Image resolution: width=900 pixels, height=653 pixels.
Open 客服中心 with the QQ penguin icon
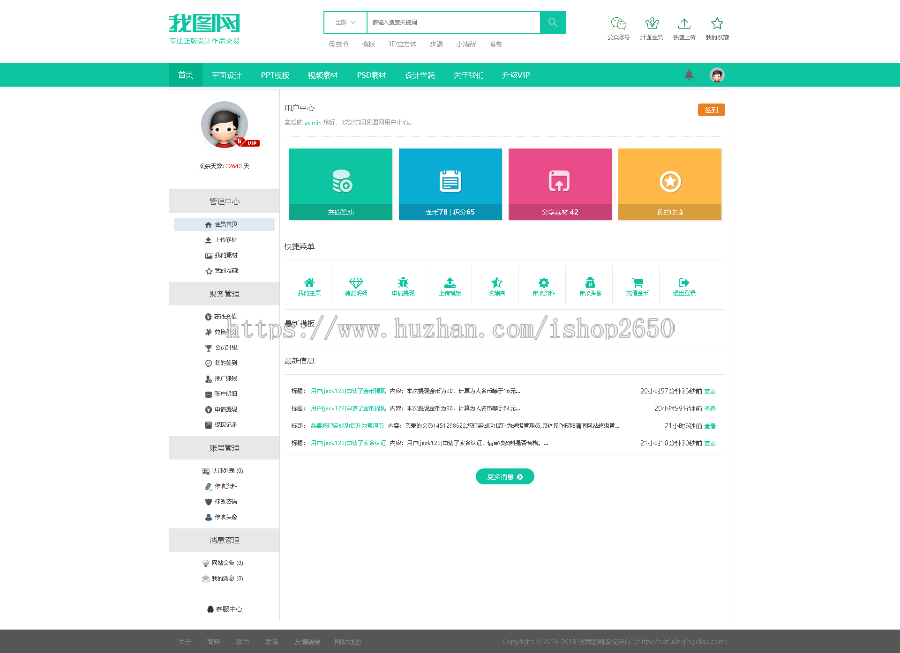pyautogui.click(x=224, y=609)
